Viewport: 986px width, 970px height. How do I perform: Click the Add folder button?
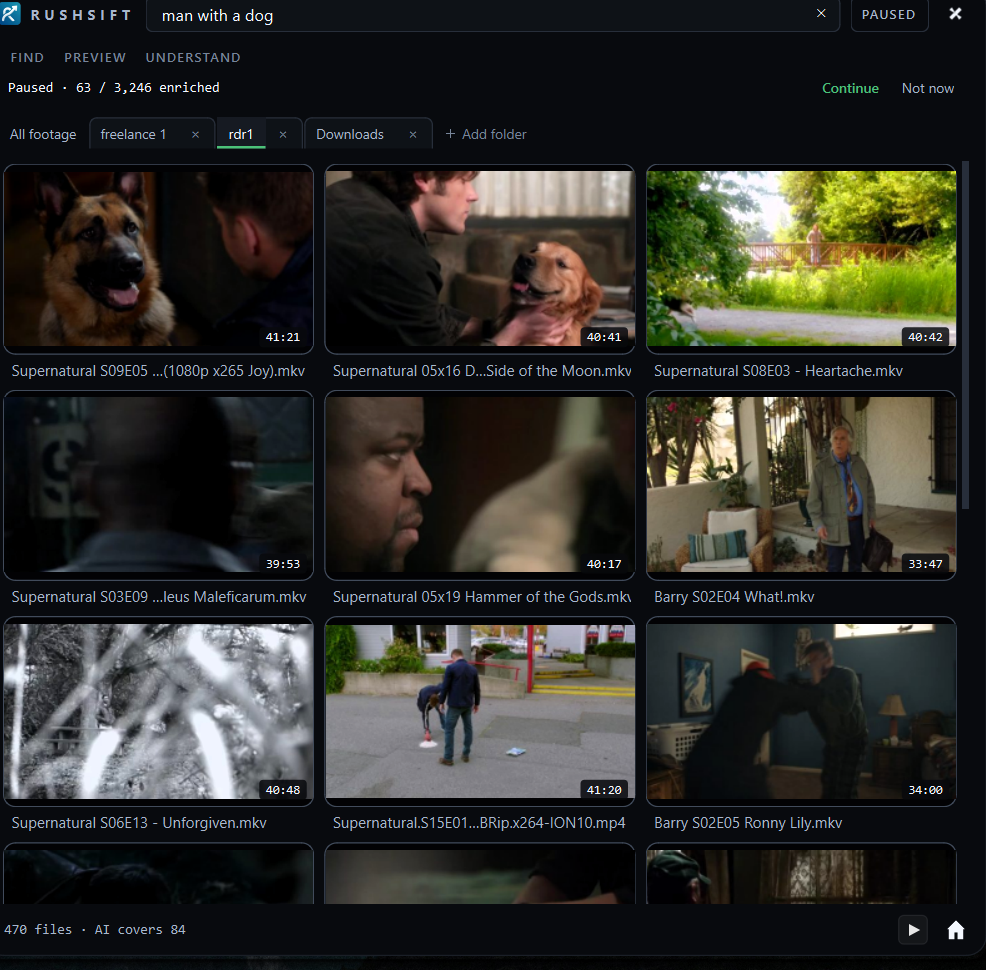485,135
